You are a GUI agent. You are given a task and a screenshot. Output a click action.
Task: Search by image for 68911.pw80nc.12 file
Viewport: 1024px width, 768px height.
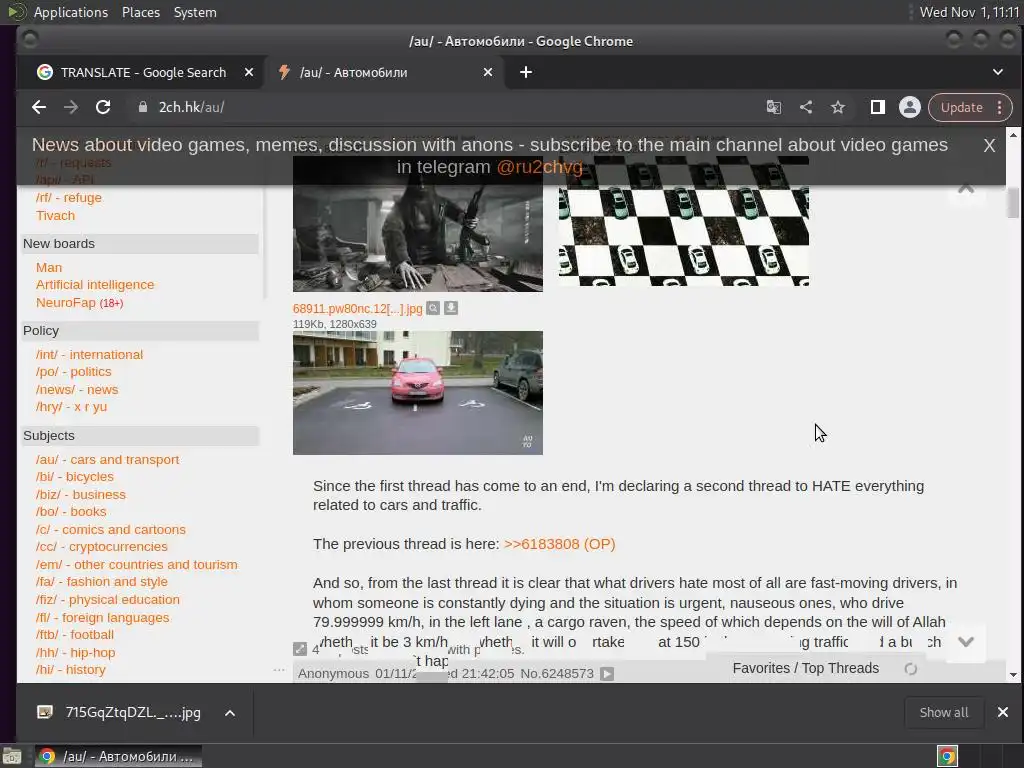coord(433,308)
